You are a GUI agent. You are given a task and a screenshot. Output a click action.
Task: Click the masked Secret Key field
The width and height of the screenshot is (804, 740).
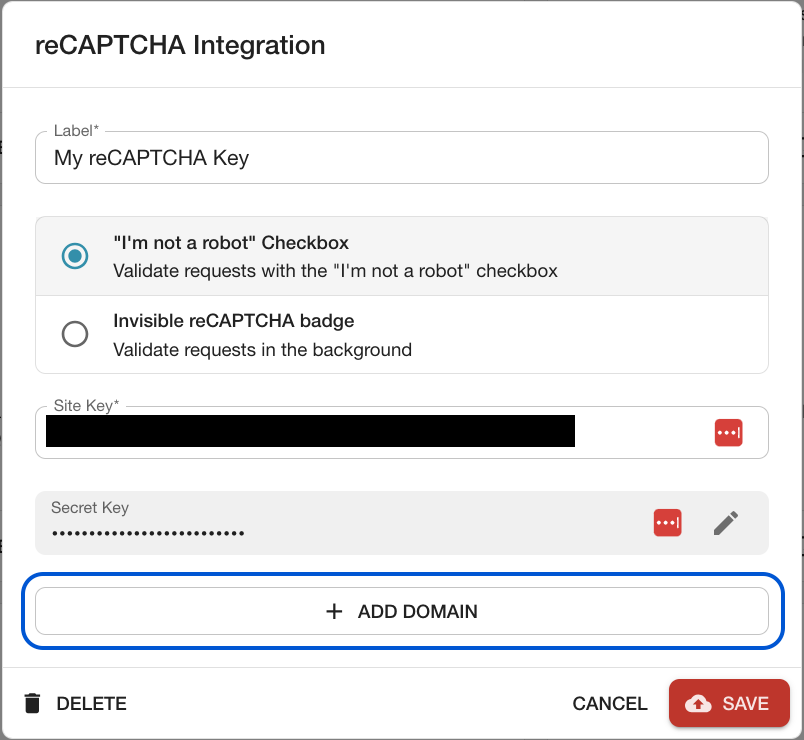[x=401, y=523]
